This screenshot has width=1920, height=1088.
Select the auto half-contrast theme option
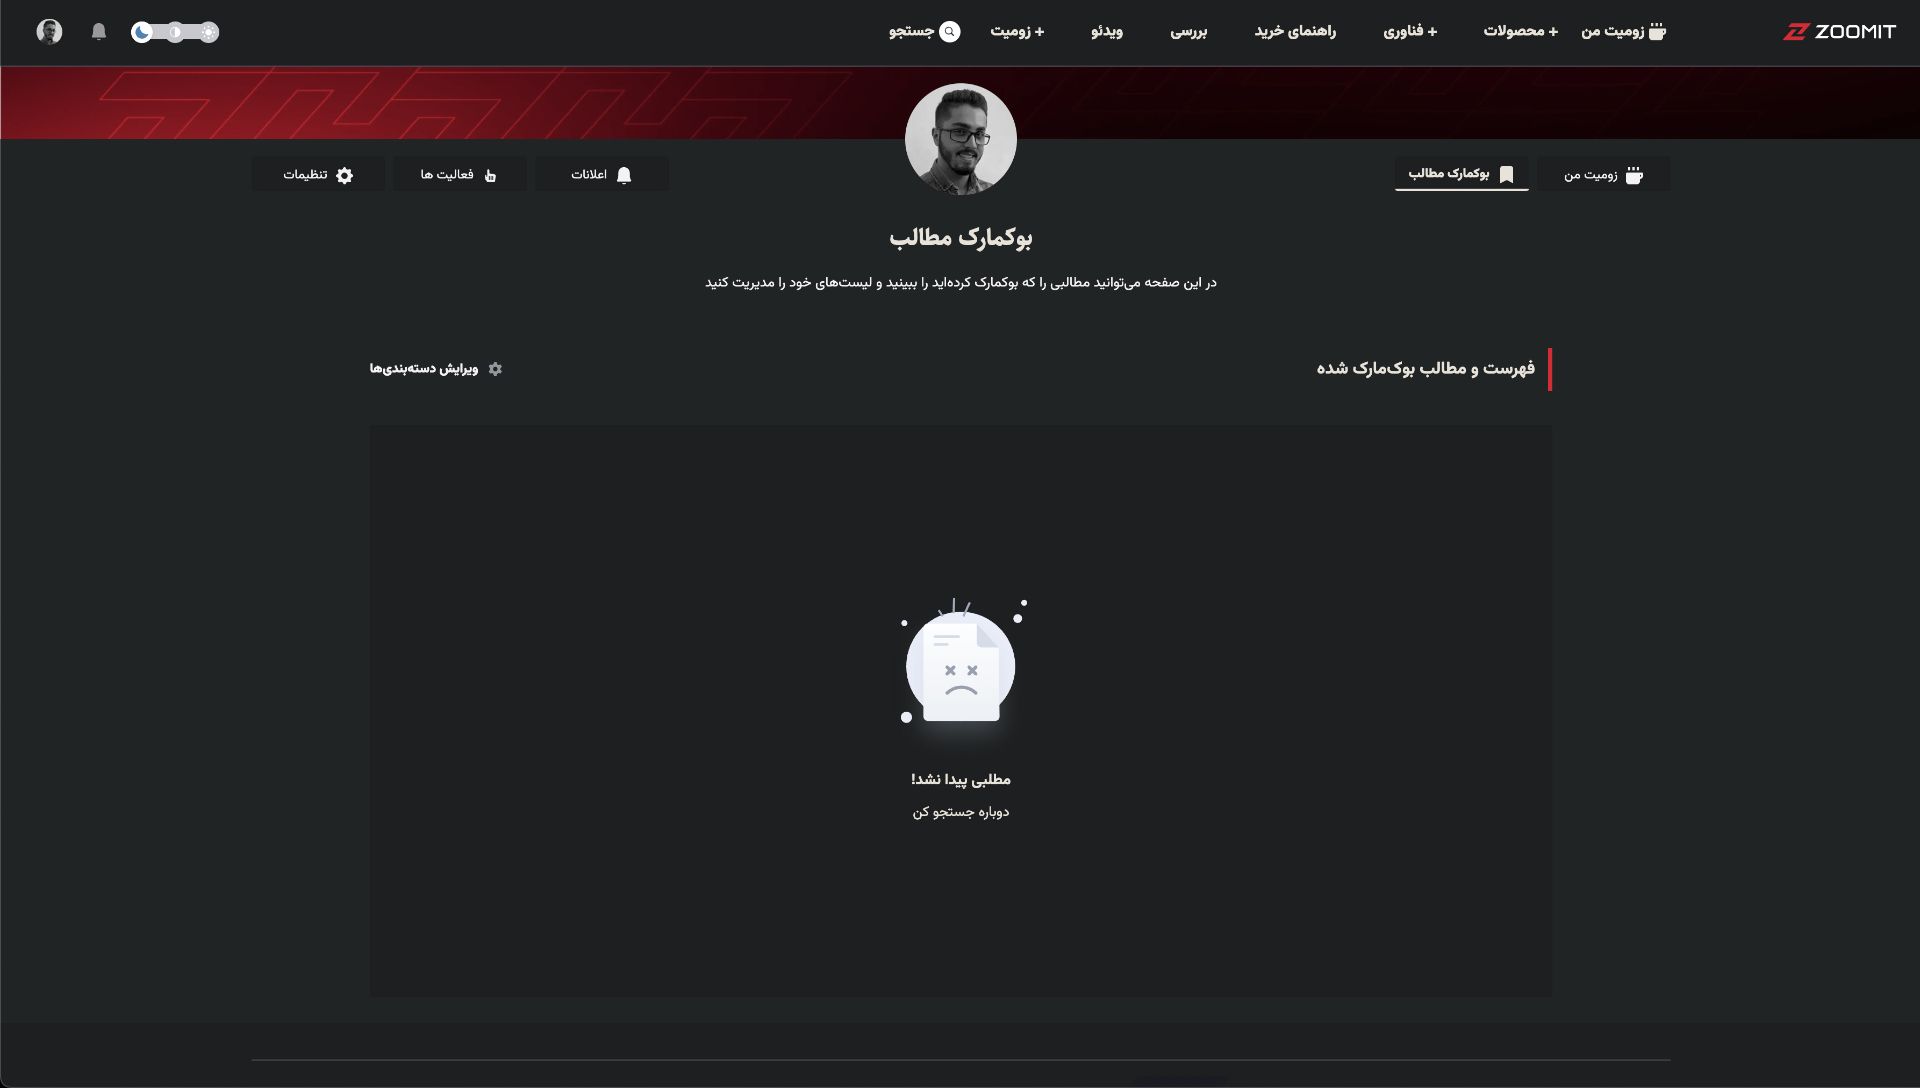coord(175,32)
